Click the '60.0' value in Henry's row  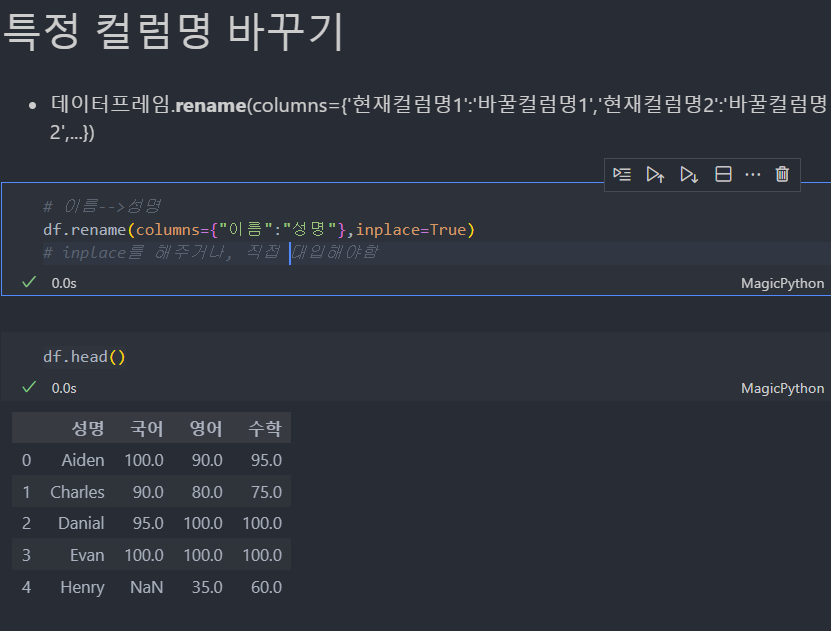[266, 587]
